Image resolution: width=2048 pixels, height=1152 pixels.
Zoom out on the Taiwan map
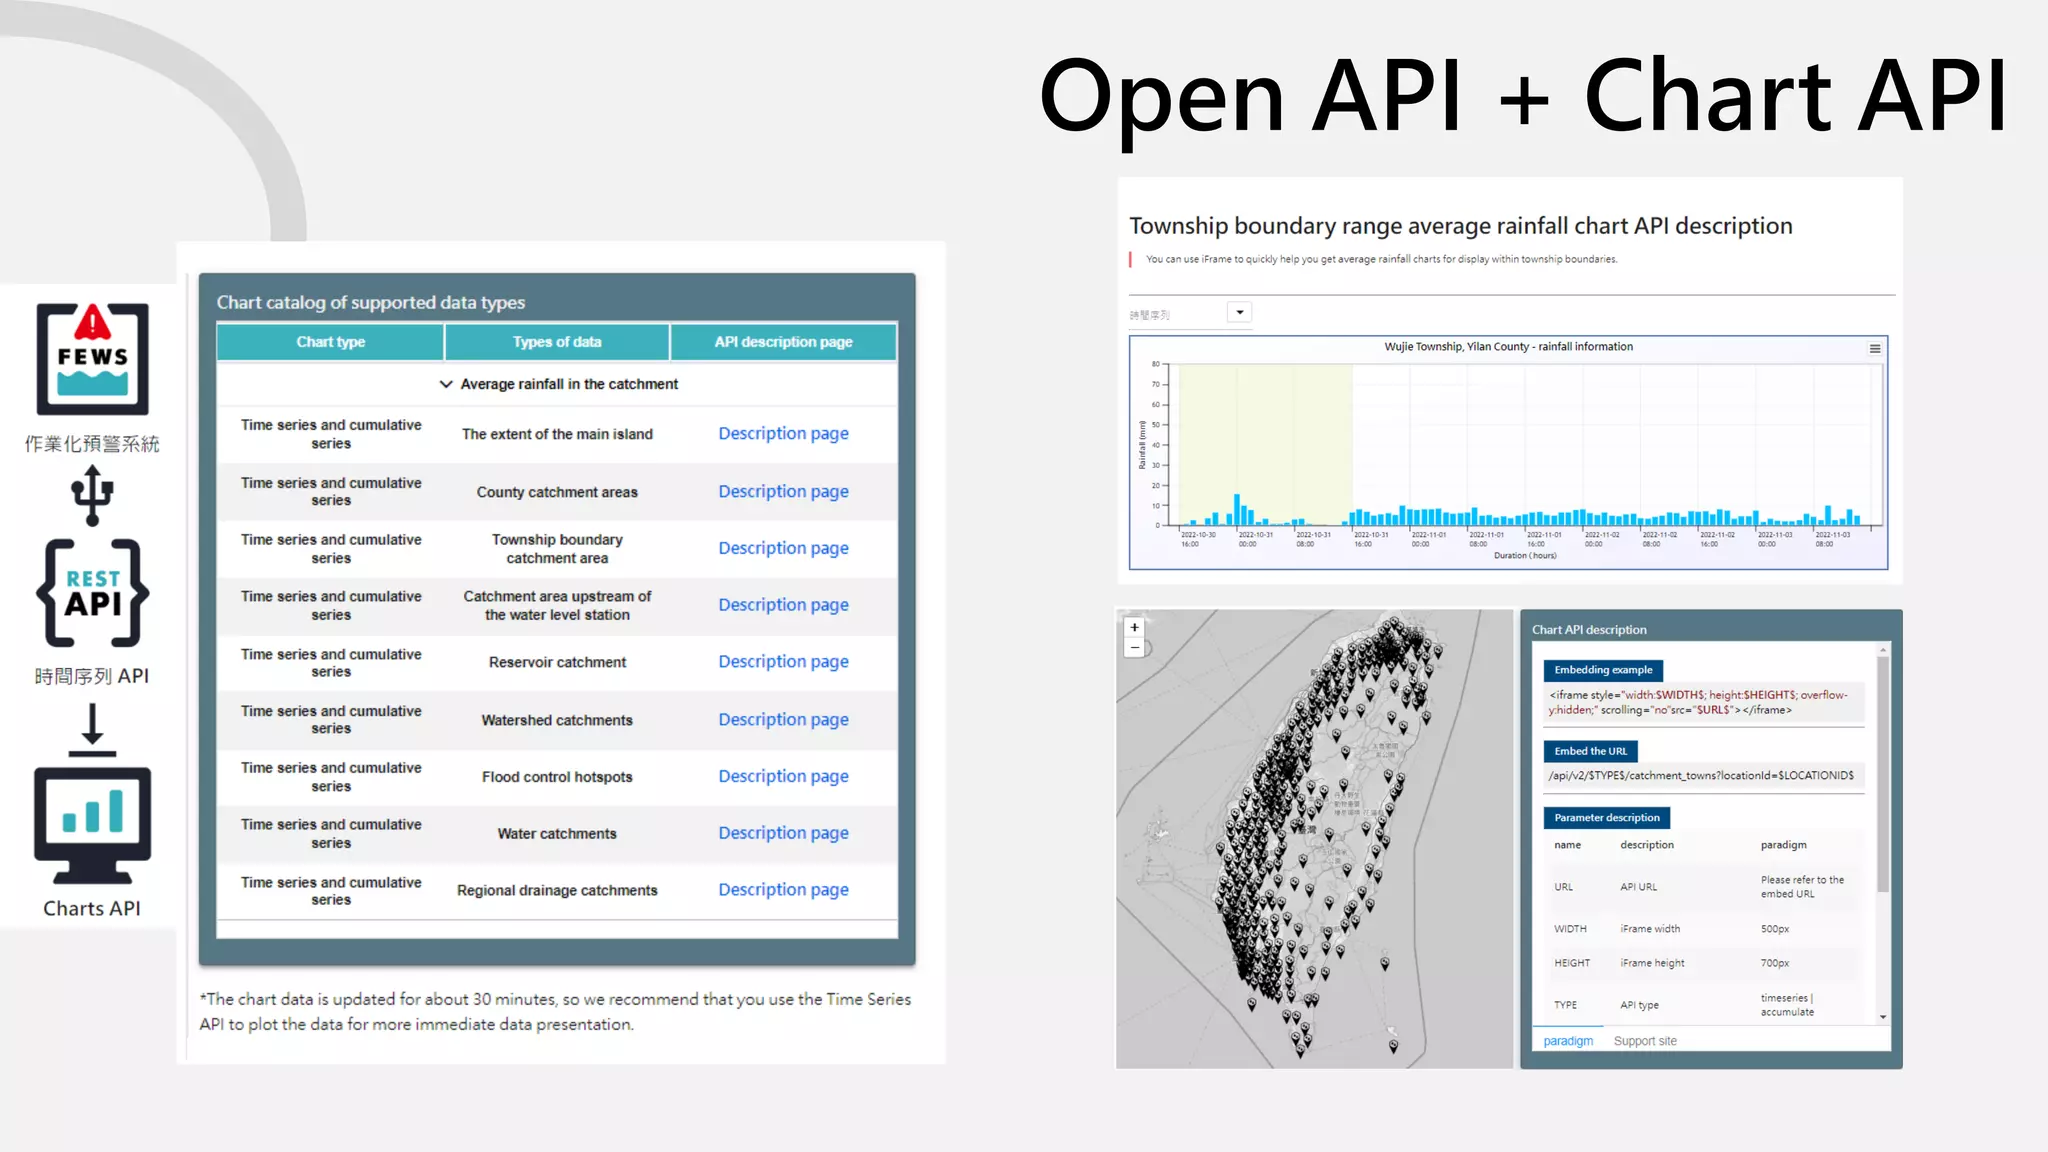pyautogui.click(x=1134, y=648)
